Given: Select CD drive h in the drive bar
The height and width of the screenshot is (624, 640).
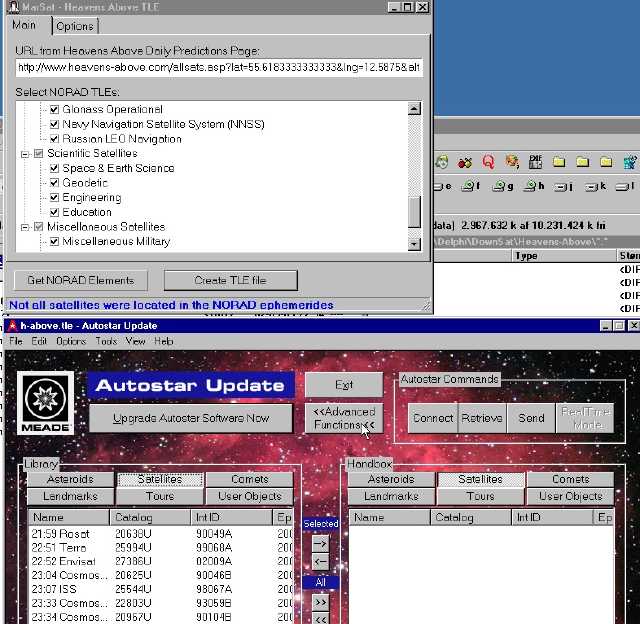Looking at the screenshot, I should coord(534,187).
